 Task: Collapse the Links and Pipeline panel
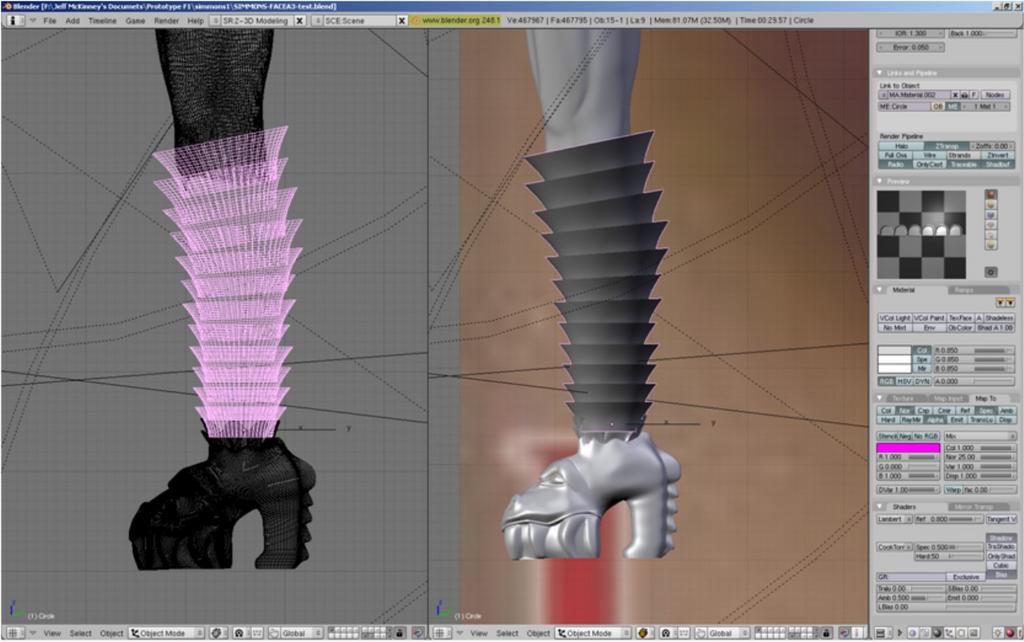[880, 72]
